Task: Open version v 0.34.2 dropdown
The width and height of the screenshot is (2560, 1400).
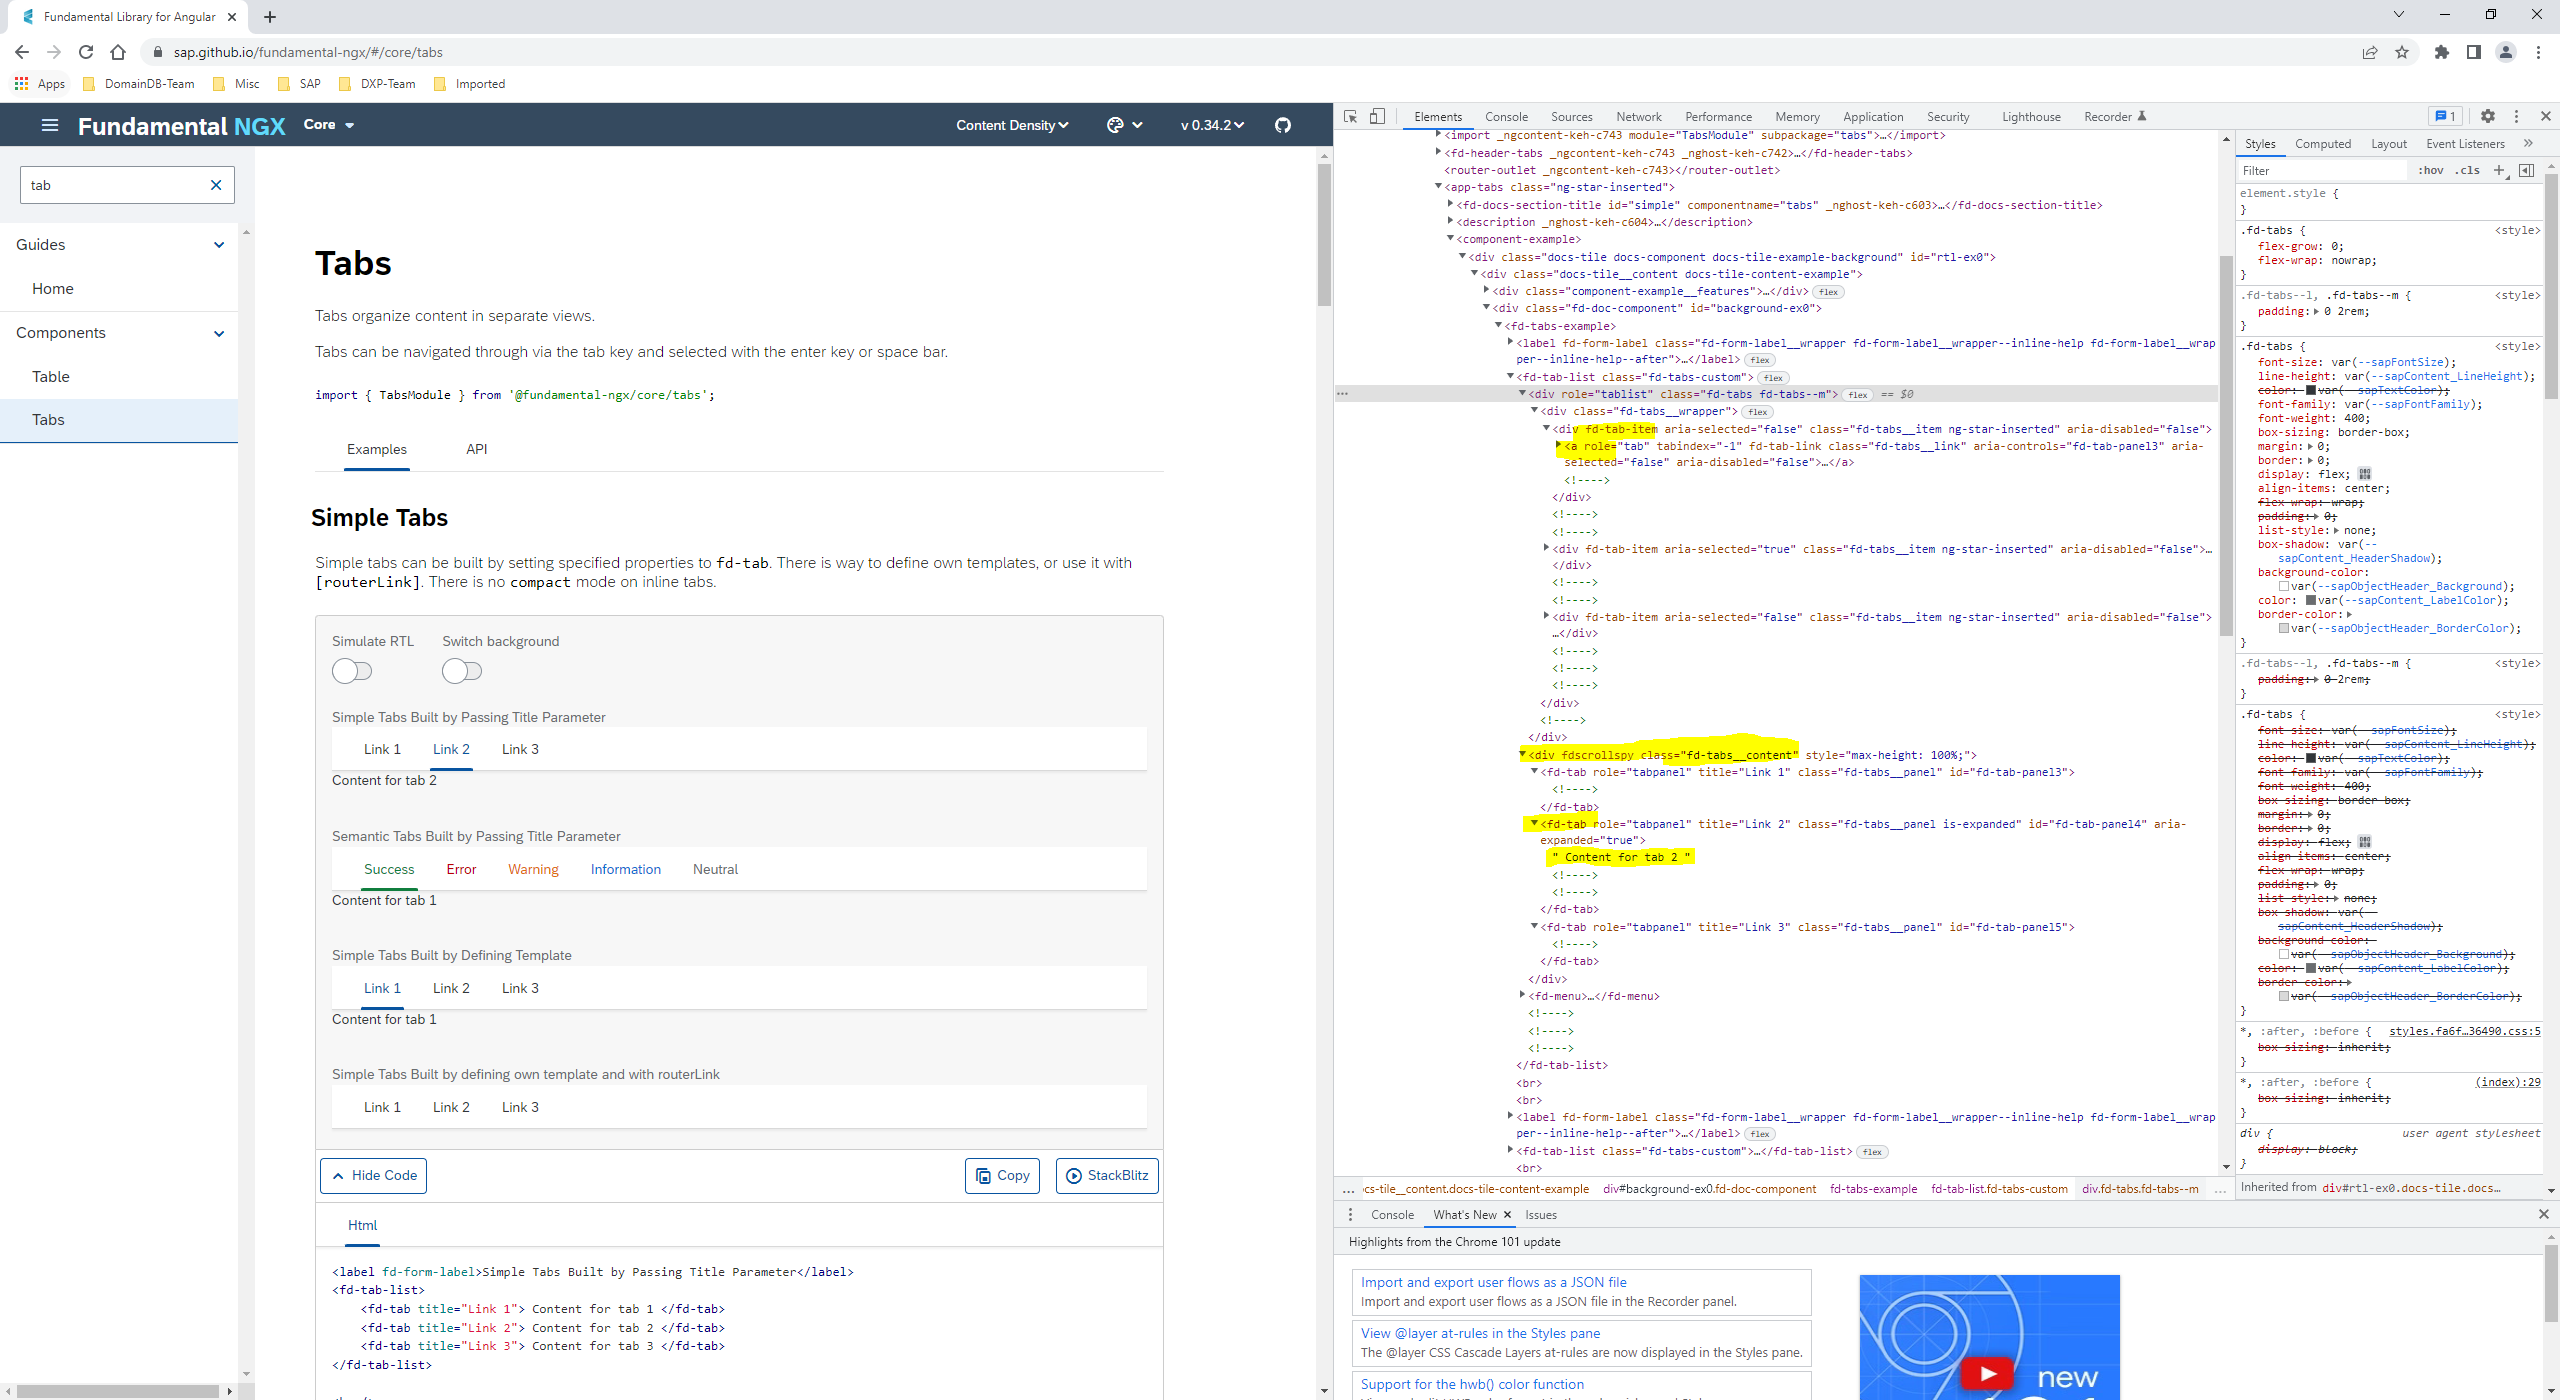Action: pos(1212,125)
